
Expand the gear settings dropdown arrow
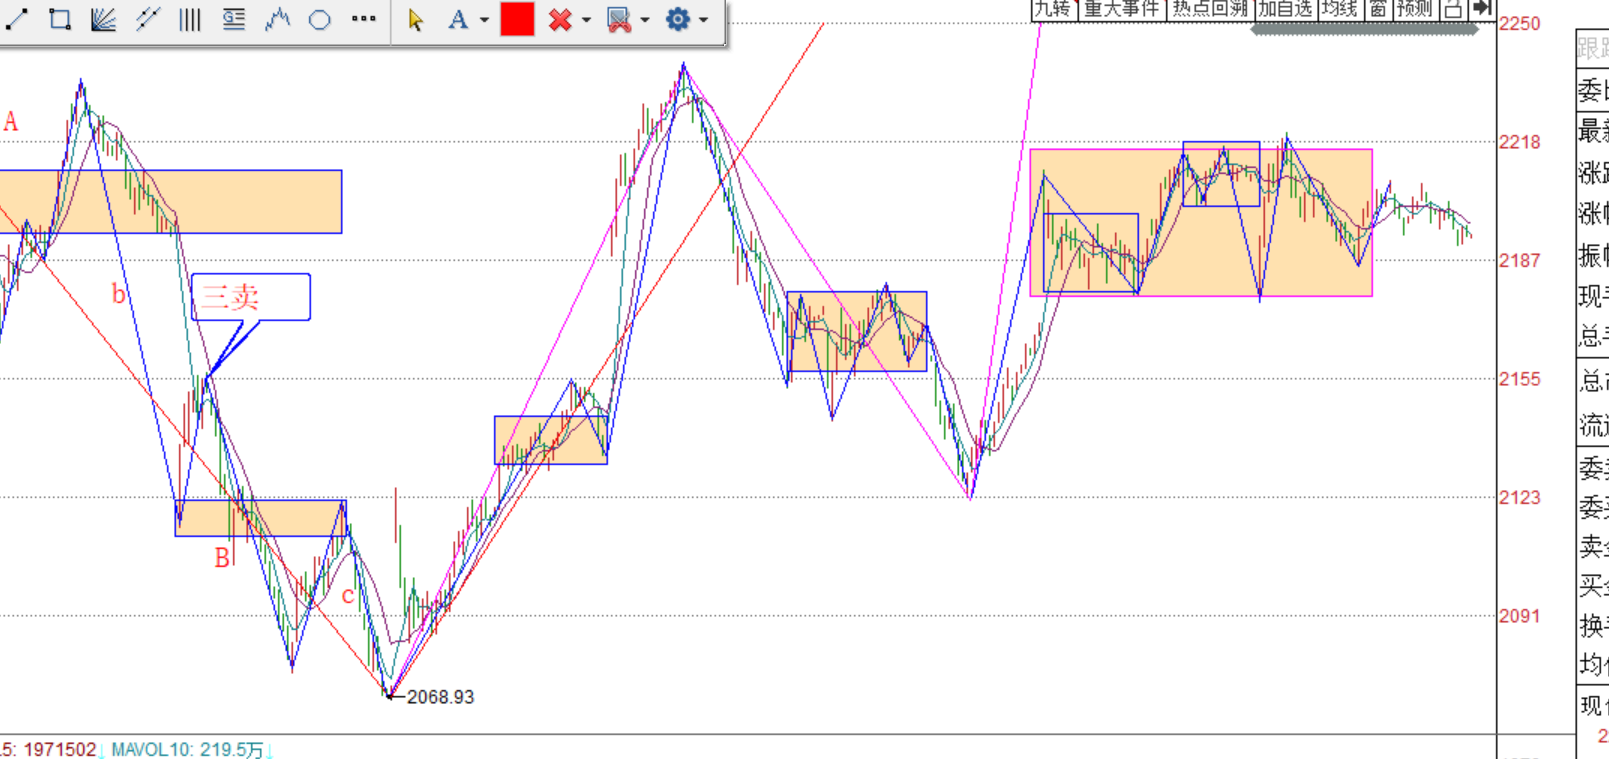704,20
